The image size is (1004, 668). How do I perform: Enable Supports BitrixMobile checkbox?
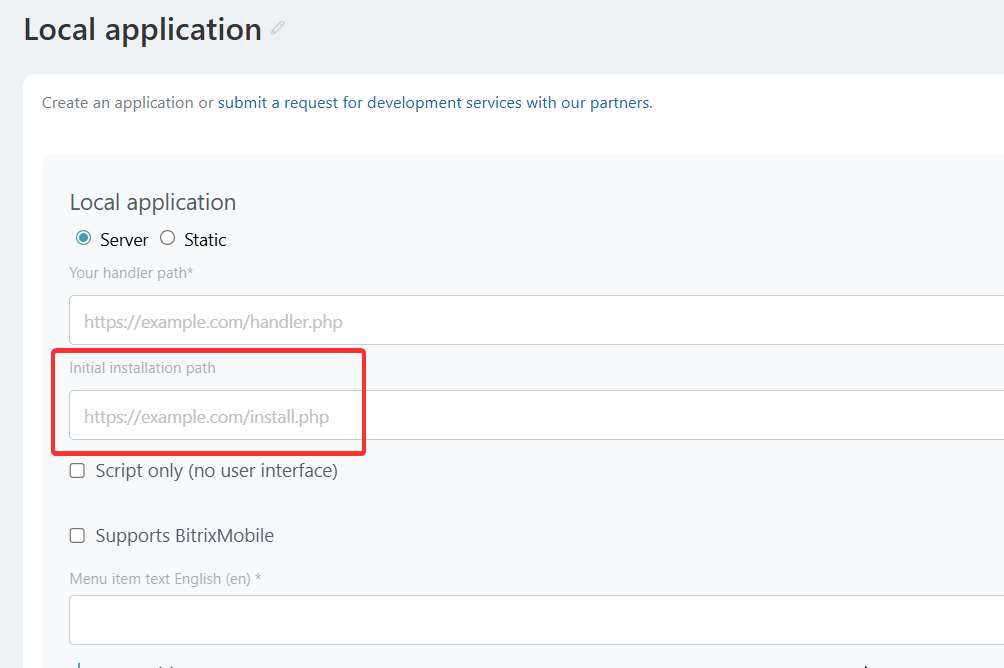click(x=77, y=535)
